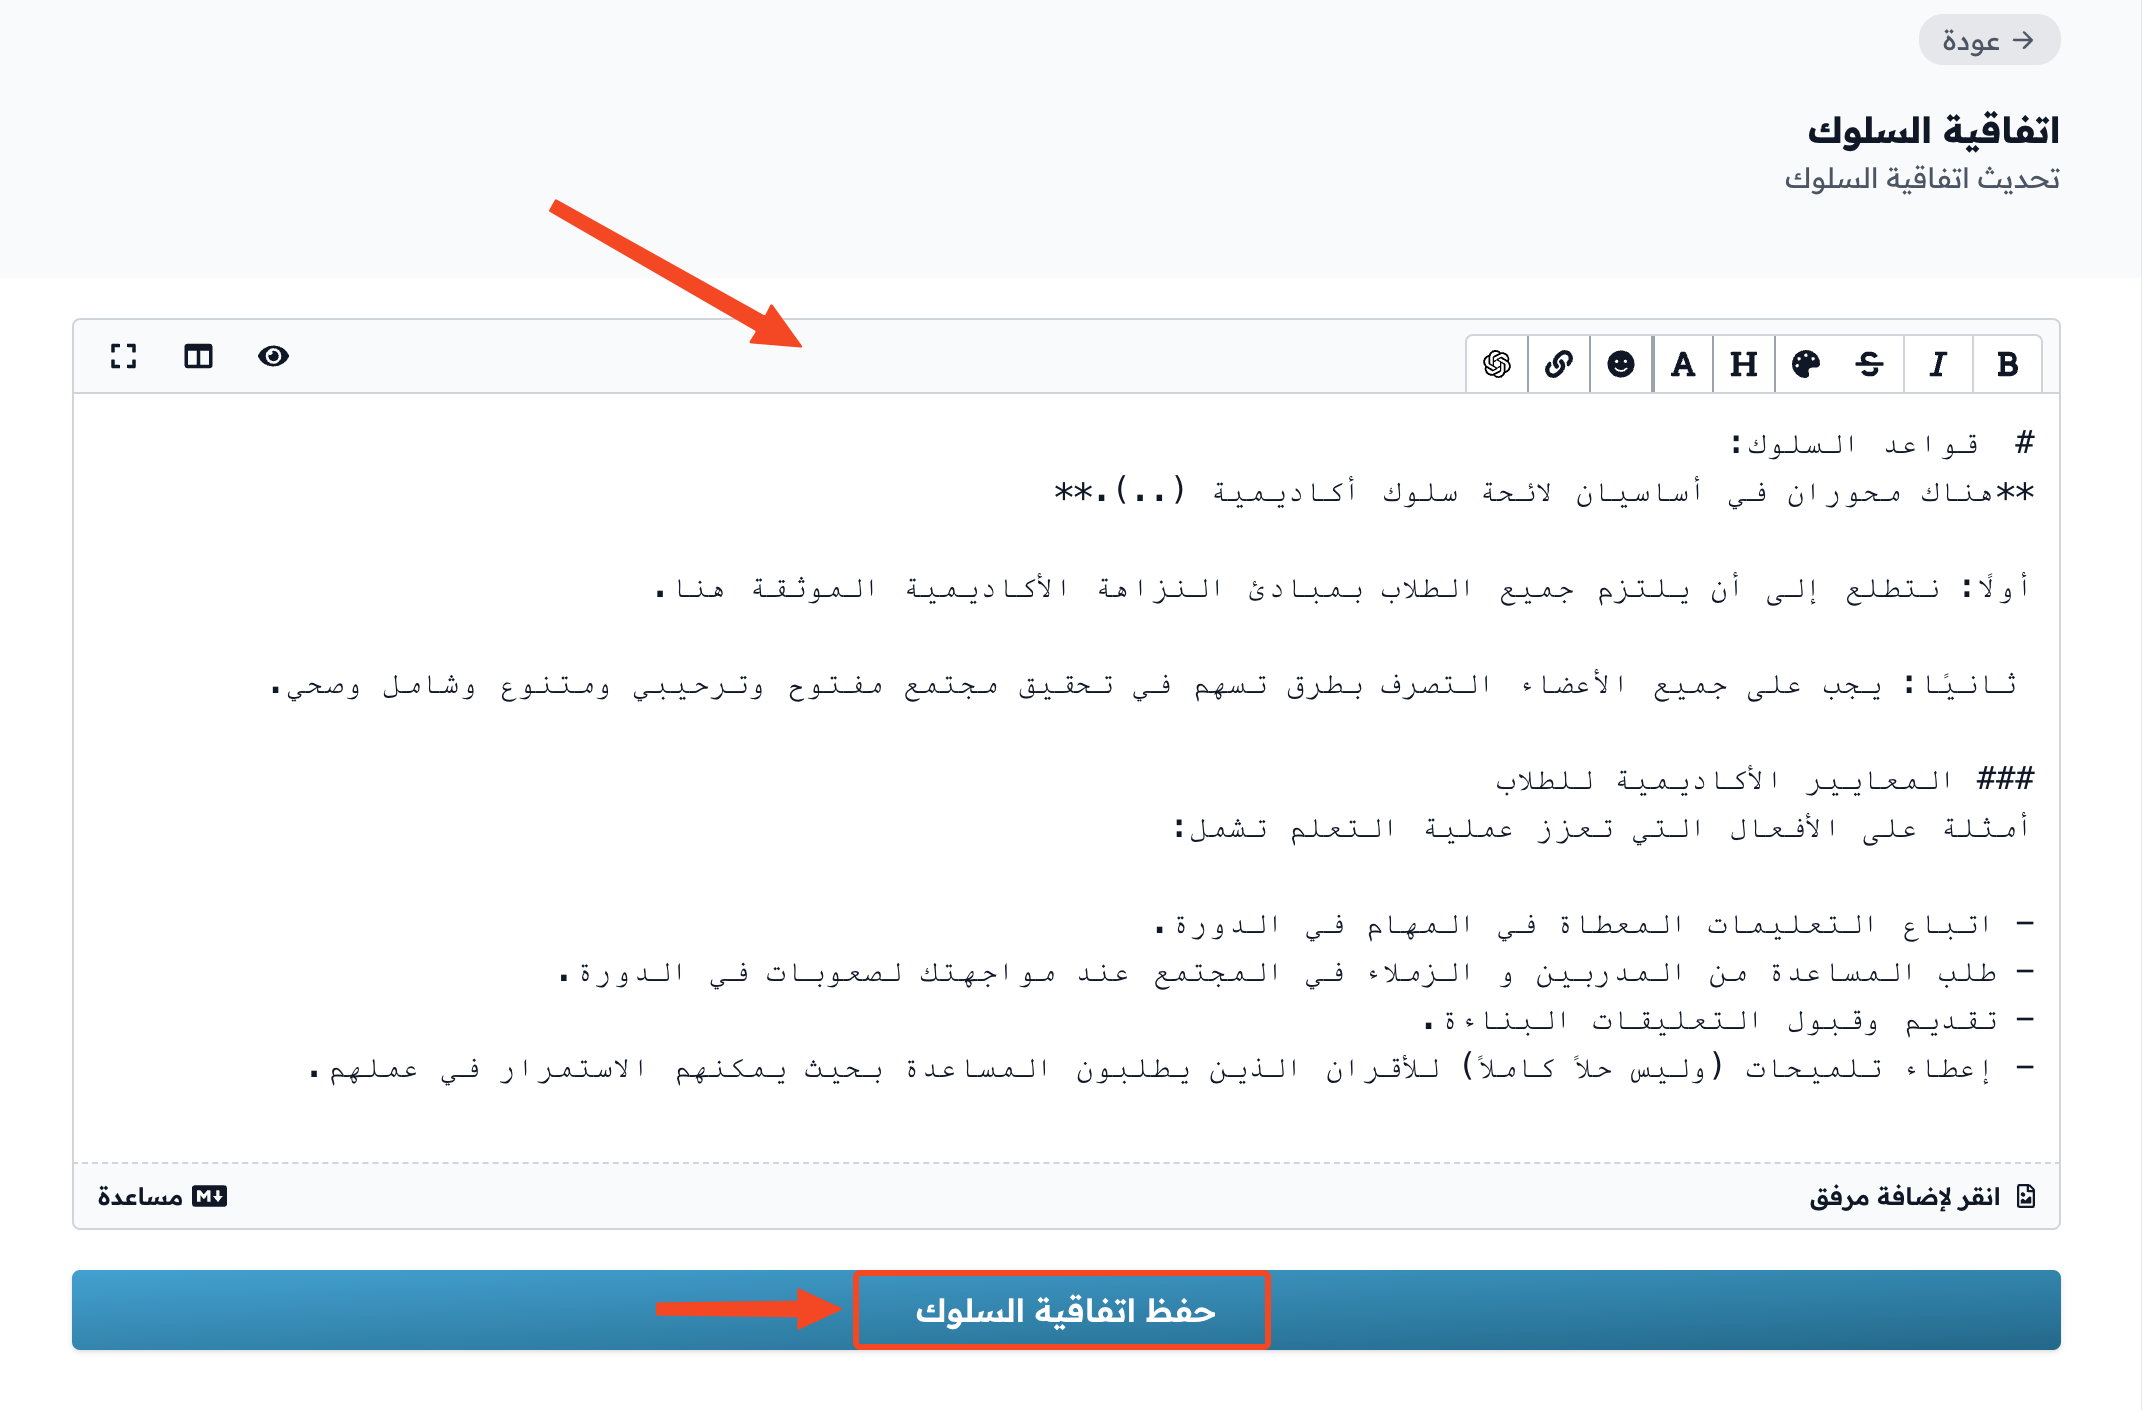Click the line starting with ثانيًا
Image resolution: width=2142 pixels, height=1410 pixels.
pyautogui.click(x=1144, y=685)
